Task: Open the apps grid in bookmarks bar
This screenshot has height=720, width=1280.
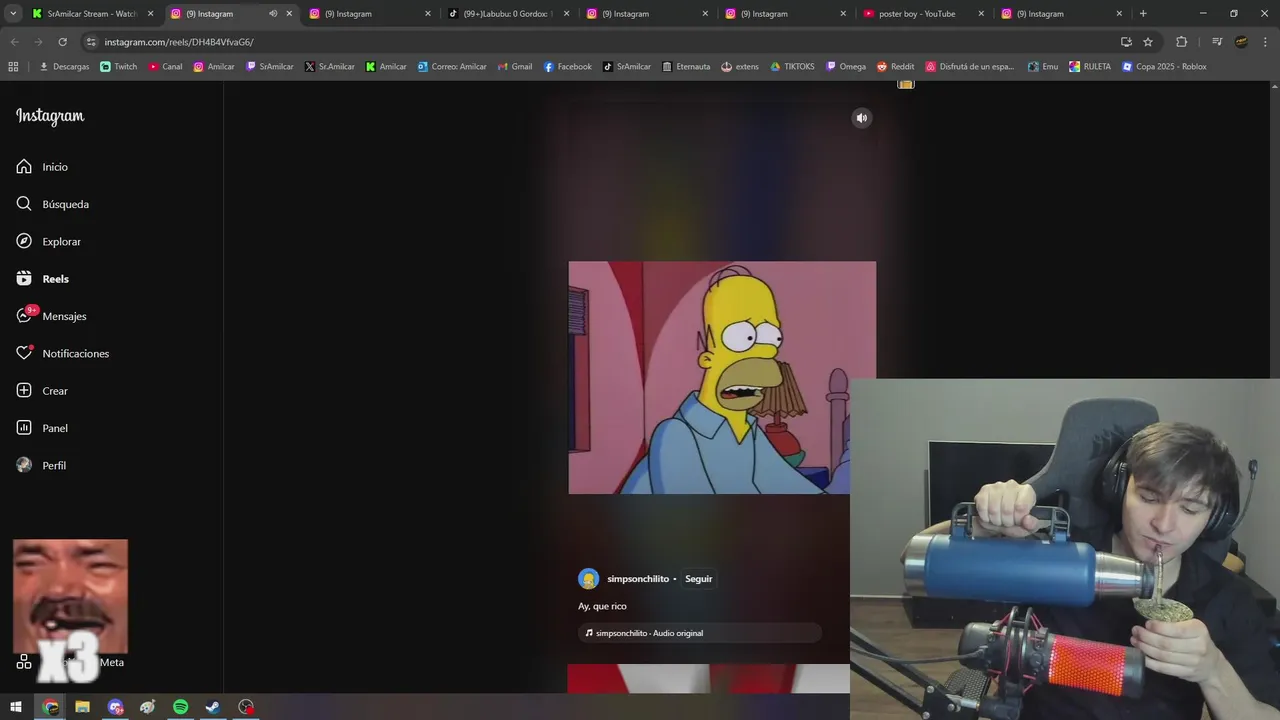Action: click(x=13, y=67)
